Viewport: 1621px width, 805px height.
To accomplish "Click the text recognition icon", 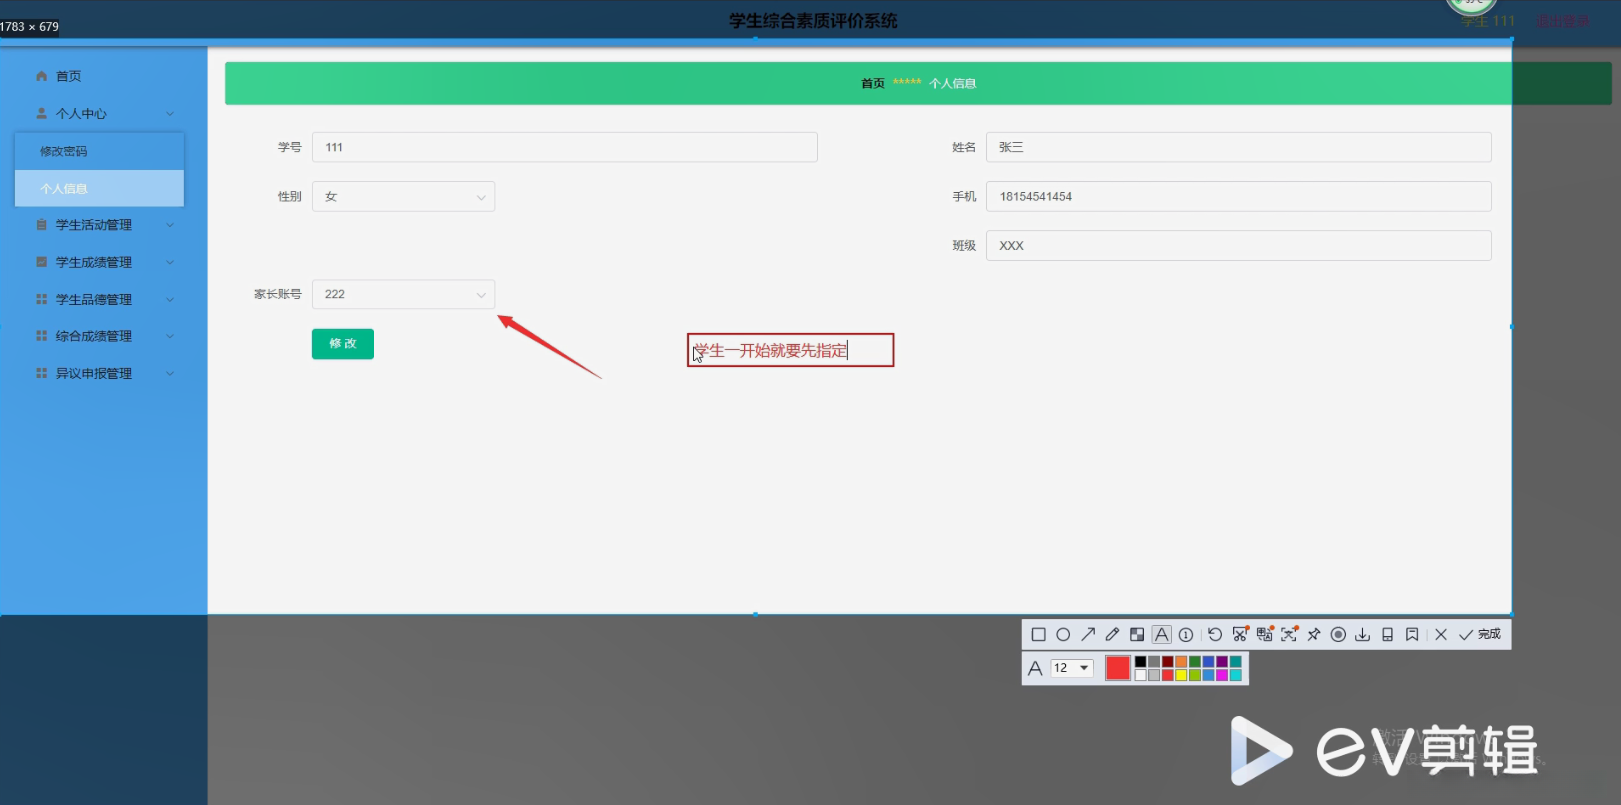I will (1289, 634).
